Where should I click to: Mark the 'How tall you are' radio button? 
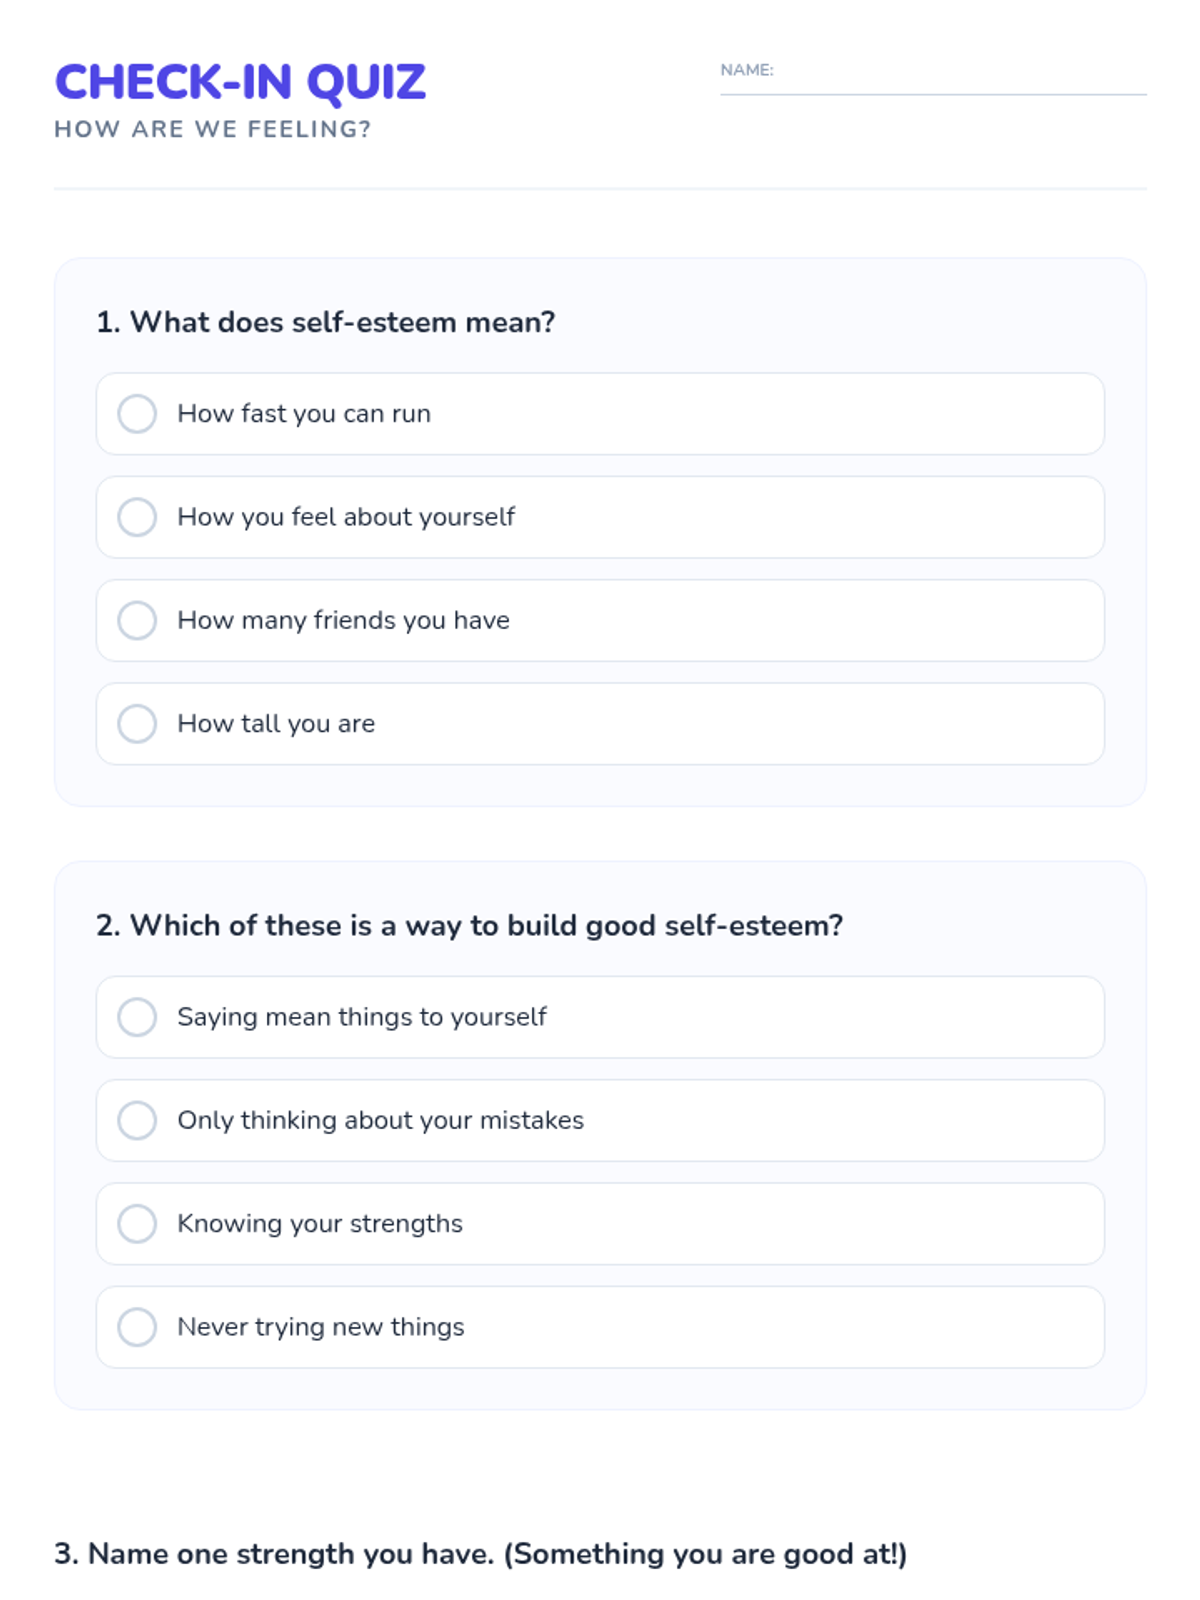(x=137, y=724)
